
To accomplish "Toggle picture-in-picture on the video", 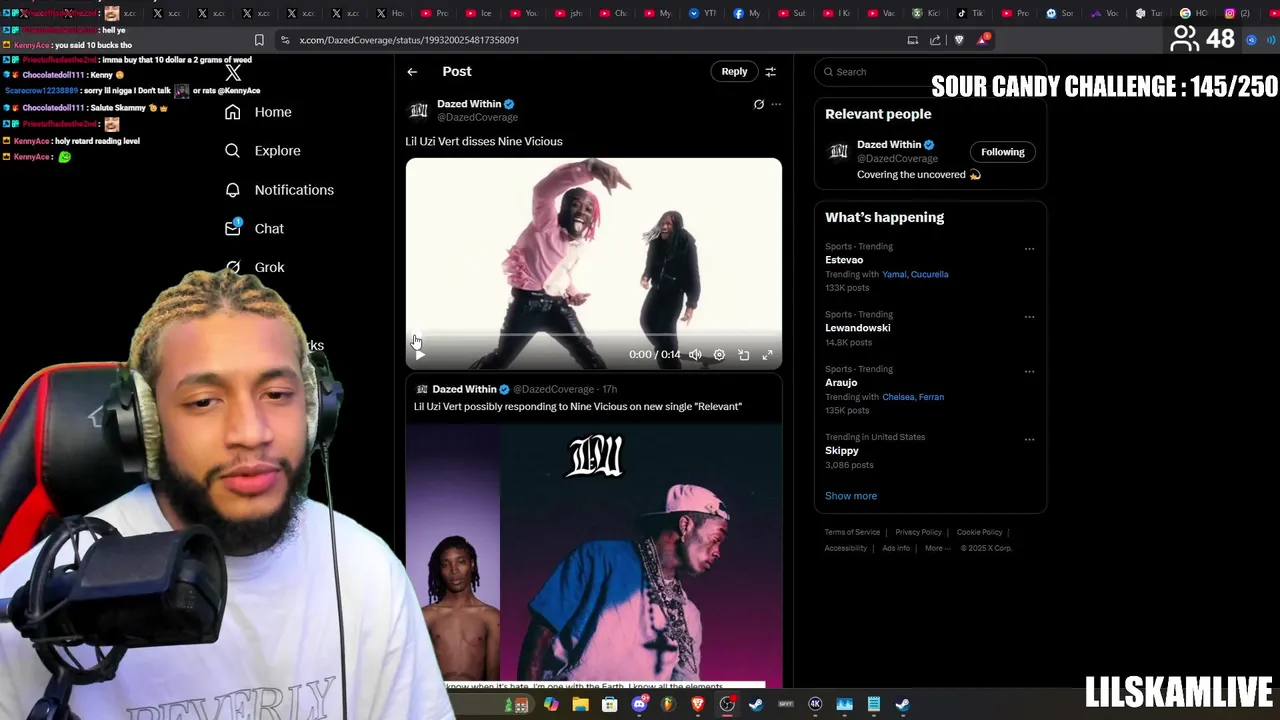I will [x=743, y=355].
